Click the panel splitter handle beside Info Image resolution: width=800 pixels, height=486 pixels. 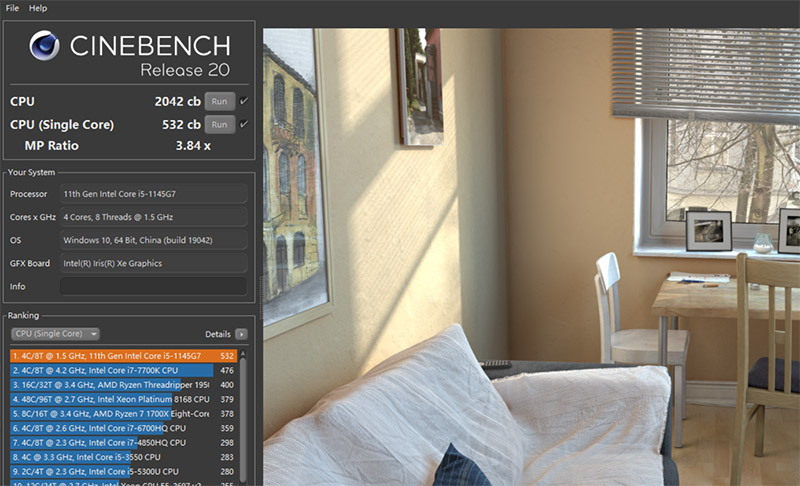tap(260, 296)
